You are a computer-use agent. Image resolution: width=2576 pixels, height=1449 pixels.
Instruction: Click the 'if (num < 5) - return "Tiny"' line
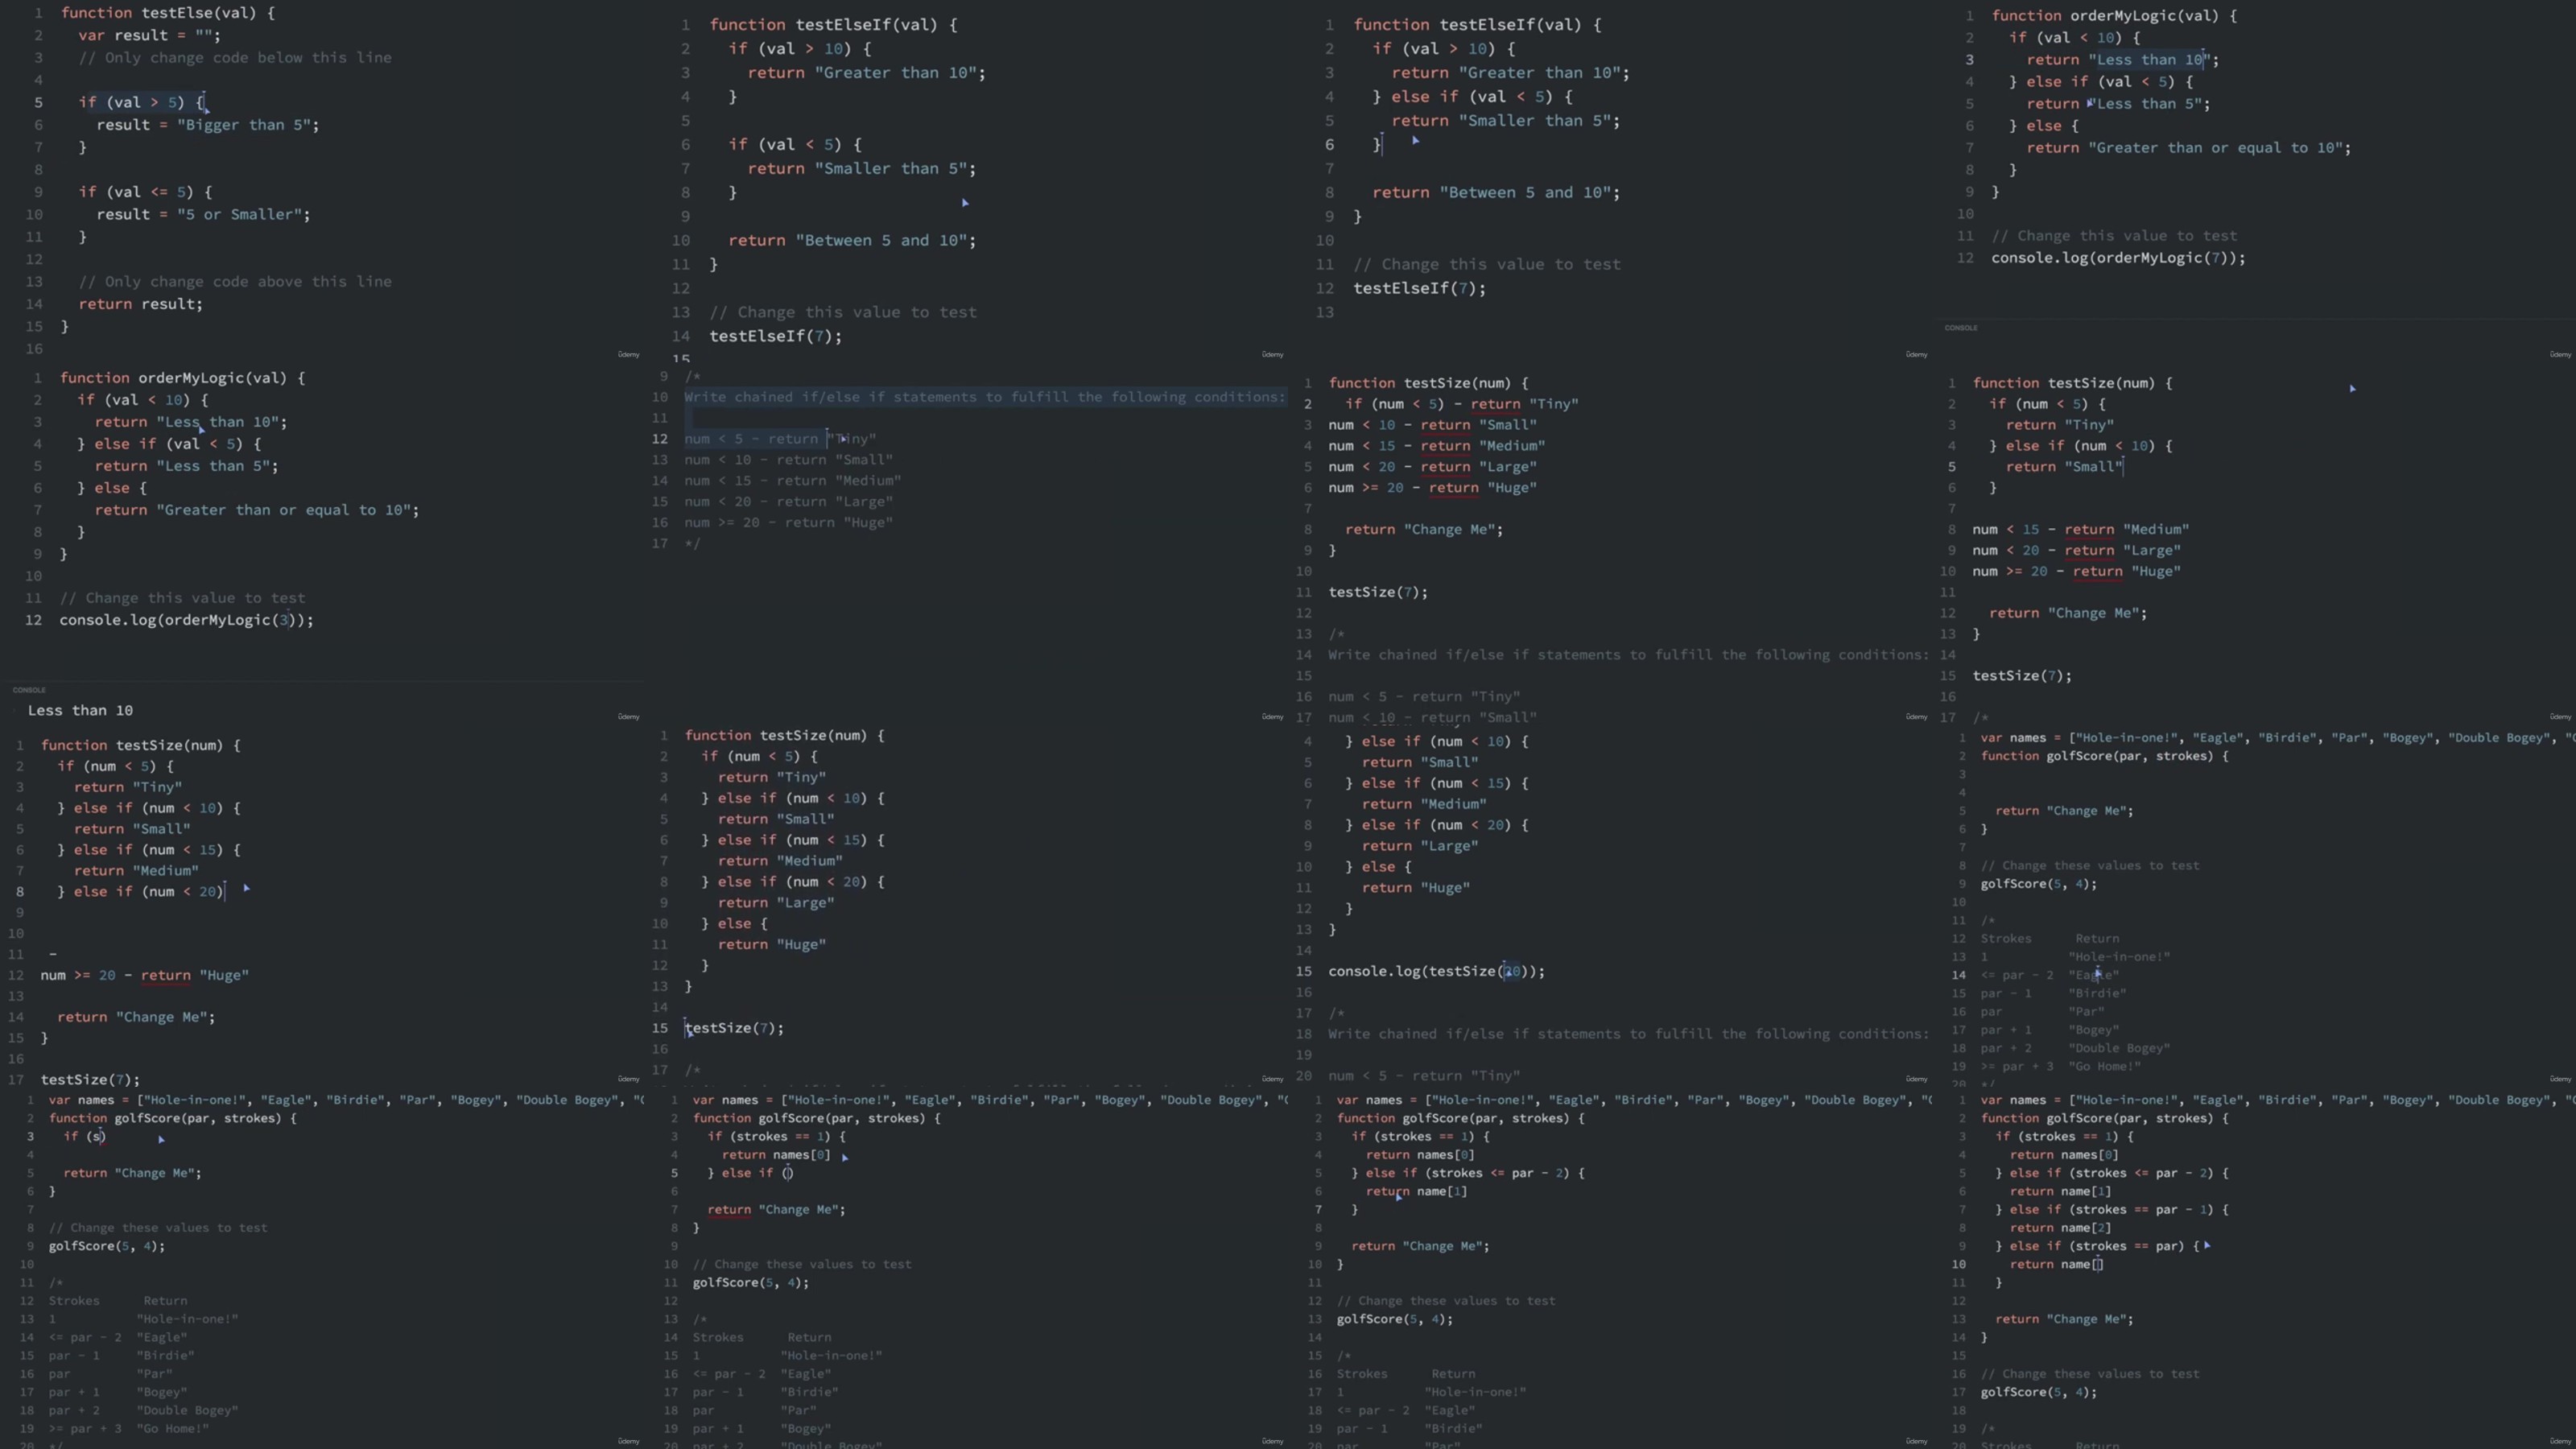pos(1461,404)
